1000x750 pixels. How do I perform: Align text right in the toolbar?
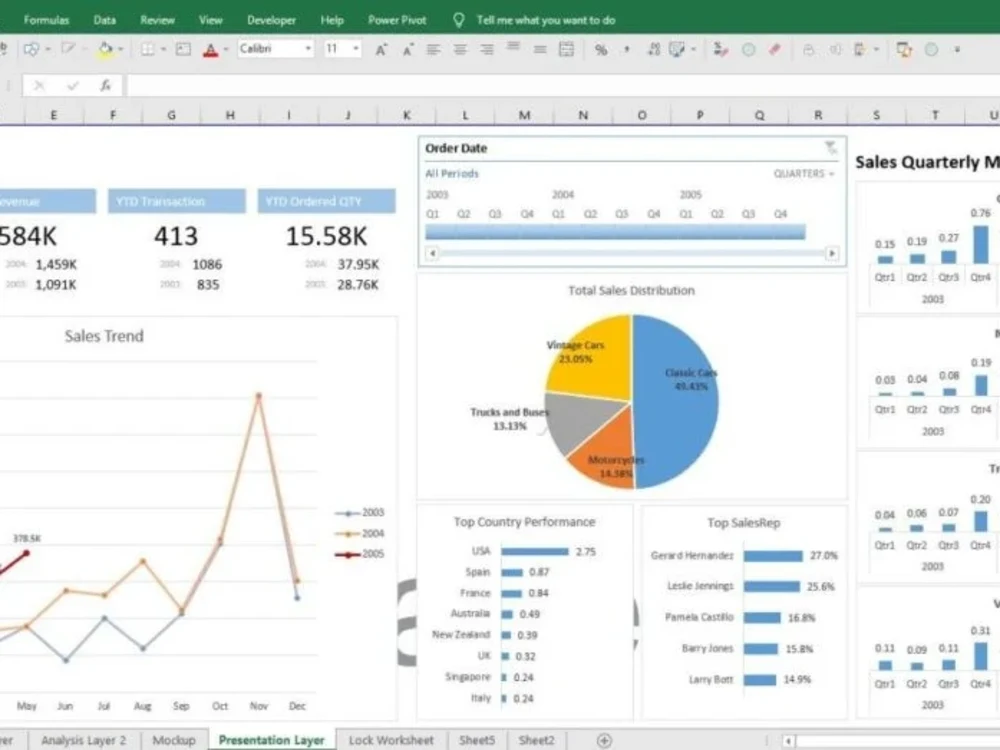point(487,49)
